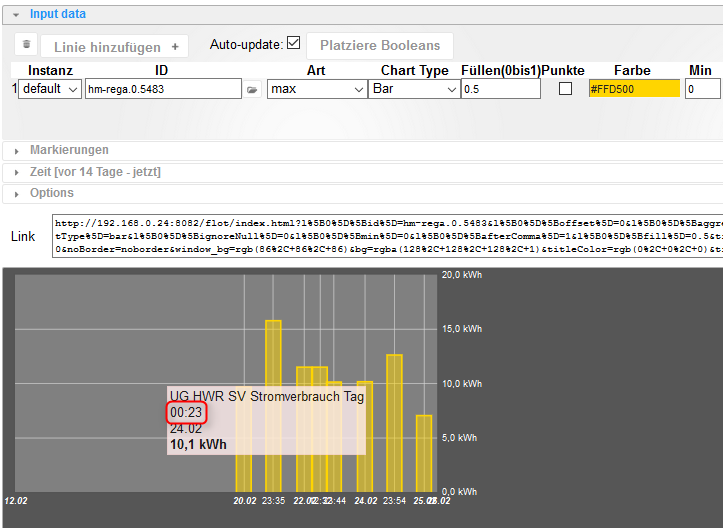
Task: Click the Farbe column header
Action: pyautogui.click(x=632, y=71)
